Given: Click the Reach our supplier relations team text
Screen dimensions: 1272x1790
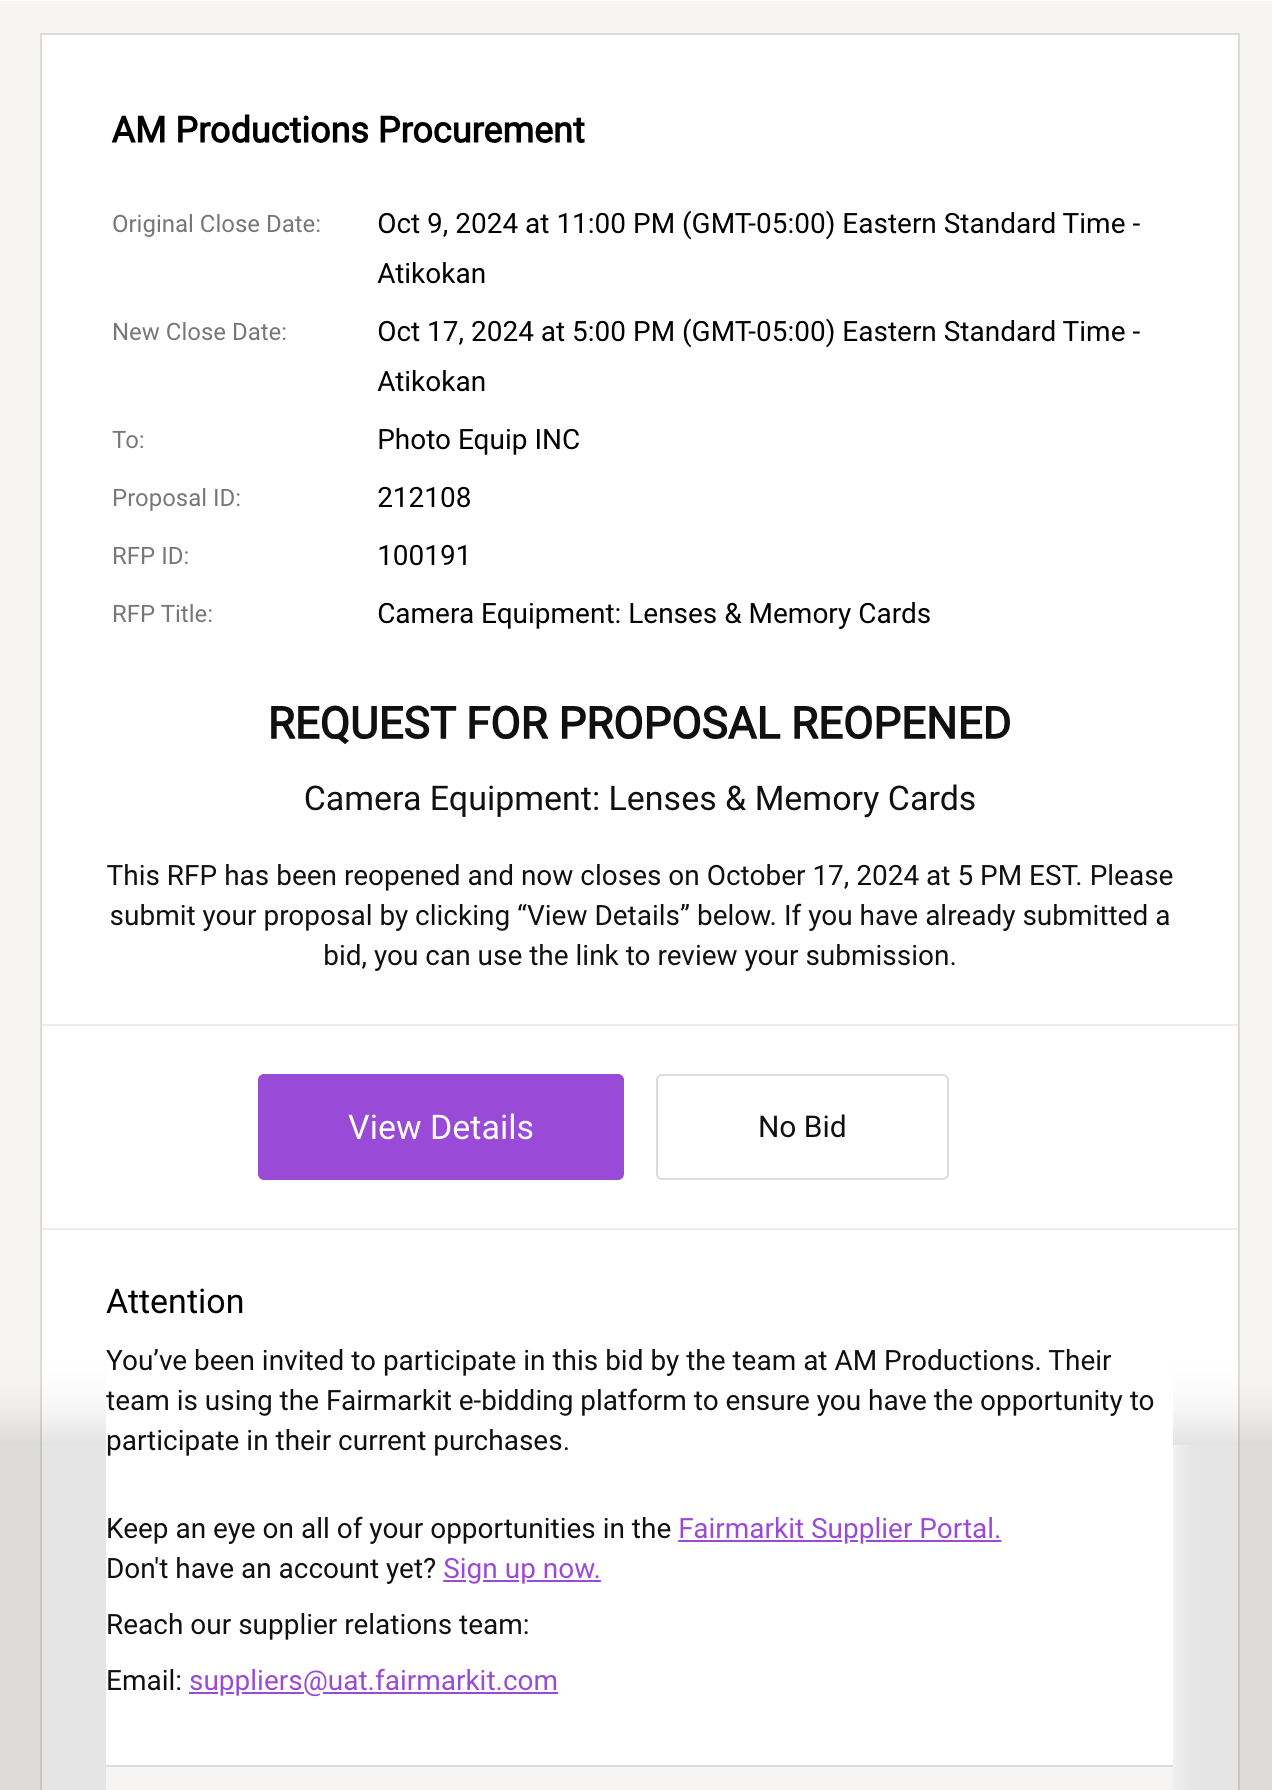Looking at the screenshot, I should (x=318, y=1624).
